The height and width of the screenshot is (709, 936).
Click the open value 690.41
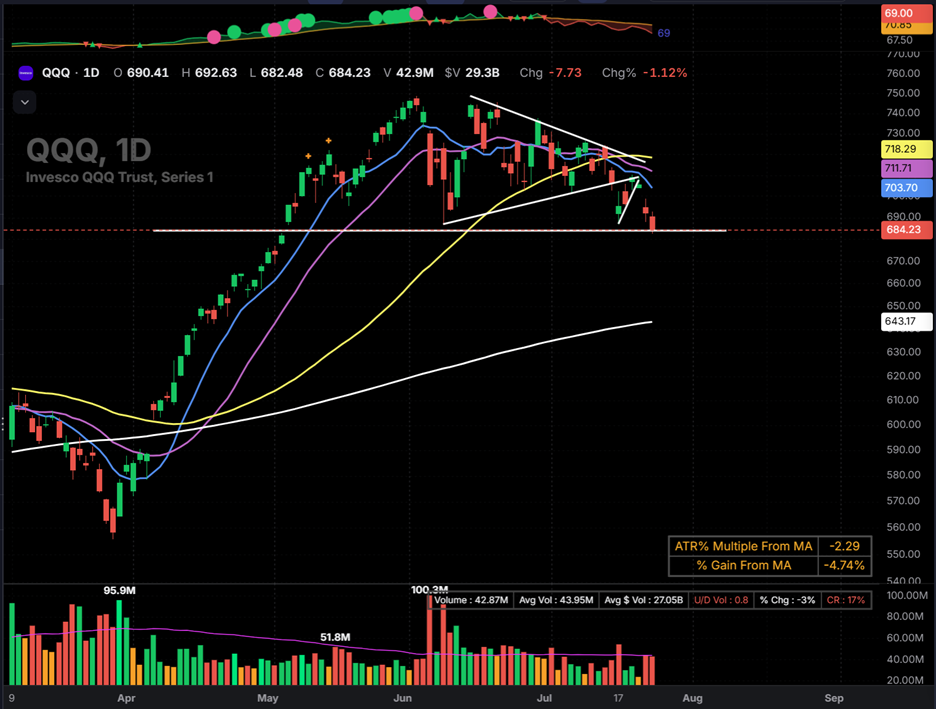pyautogui.click(x=147, y=73)
